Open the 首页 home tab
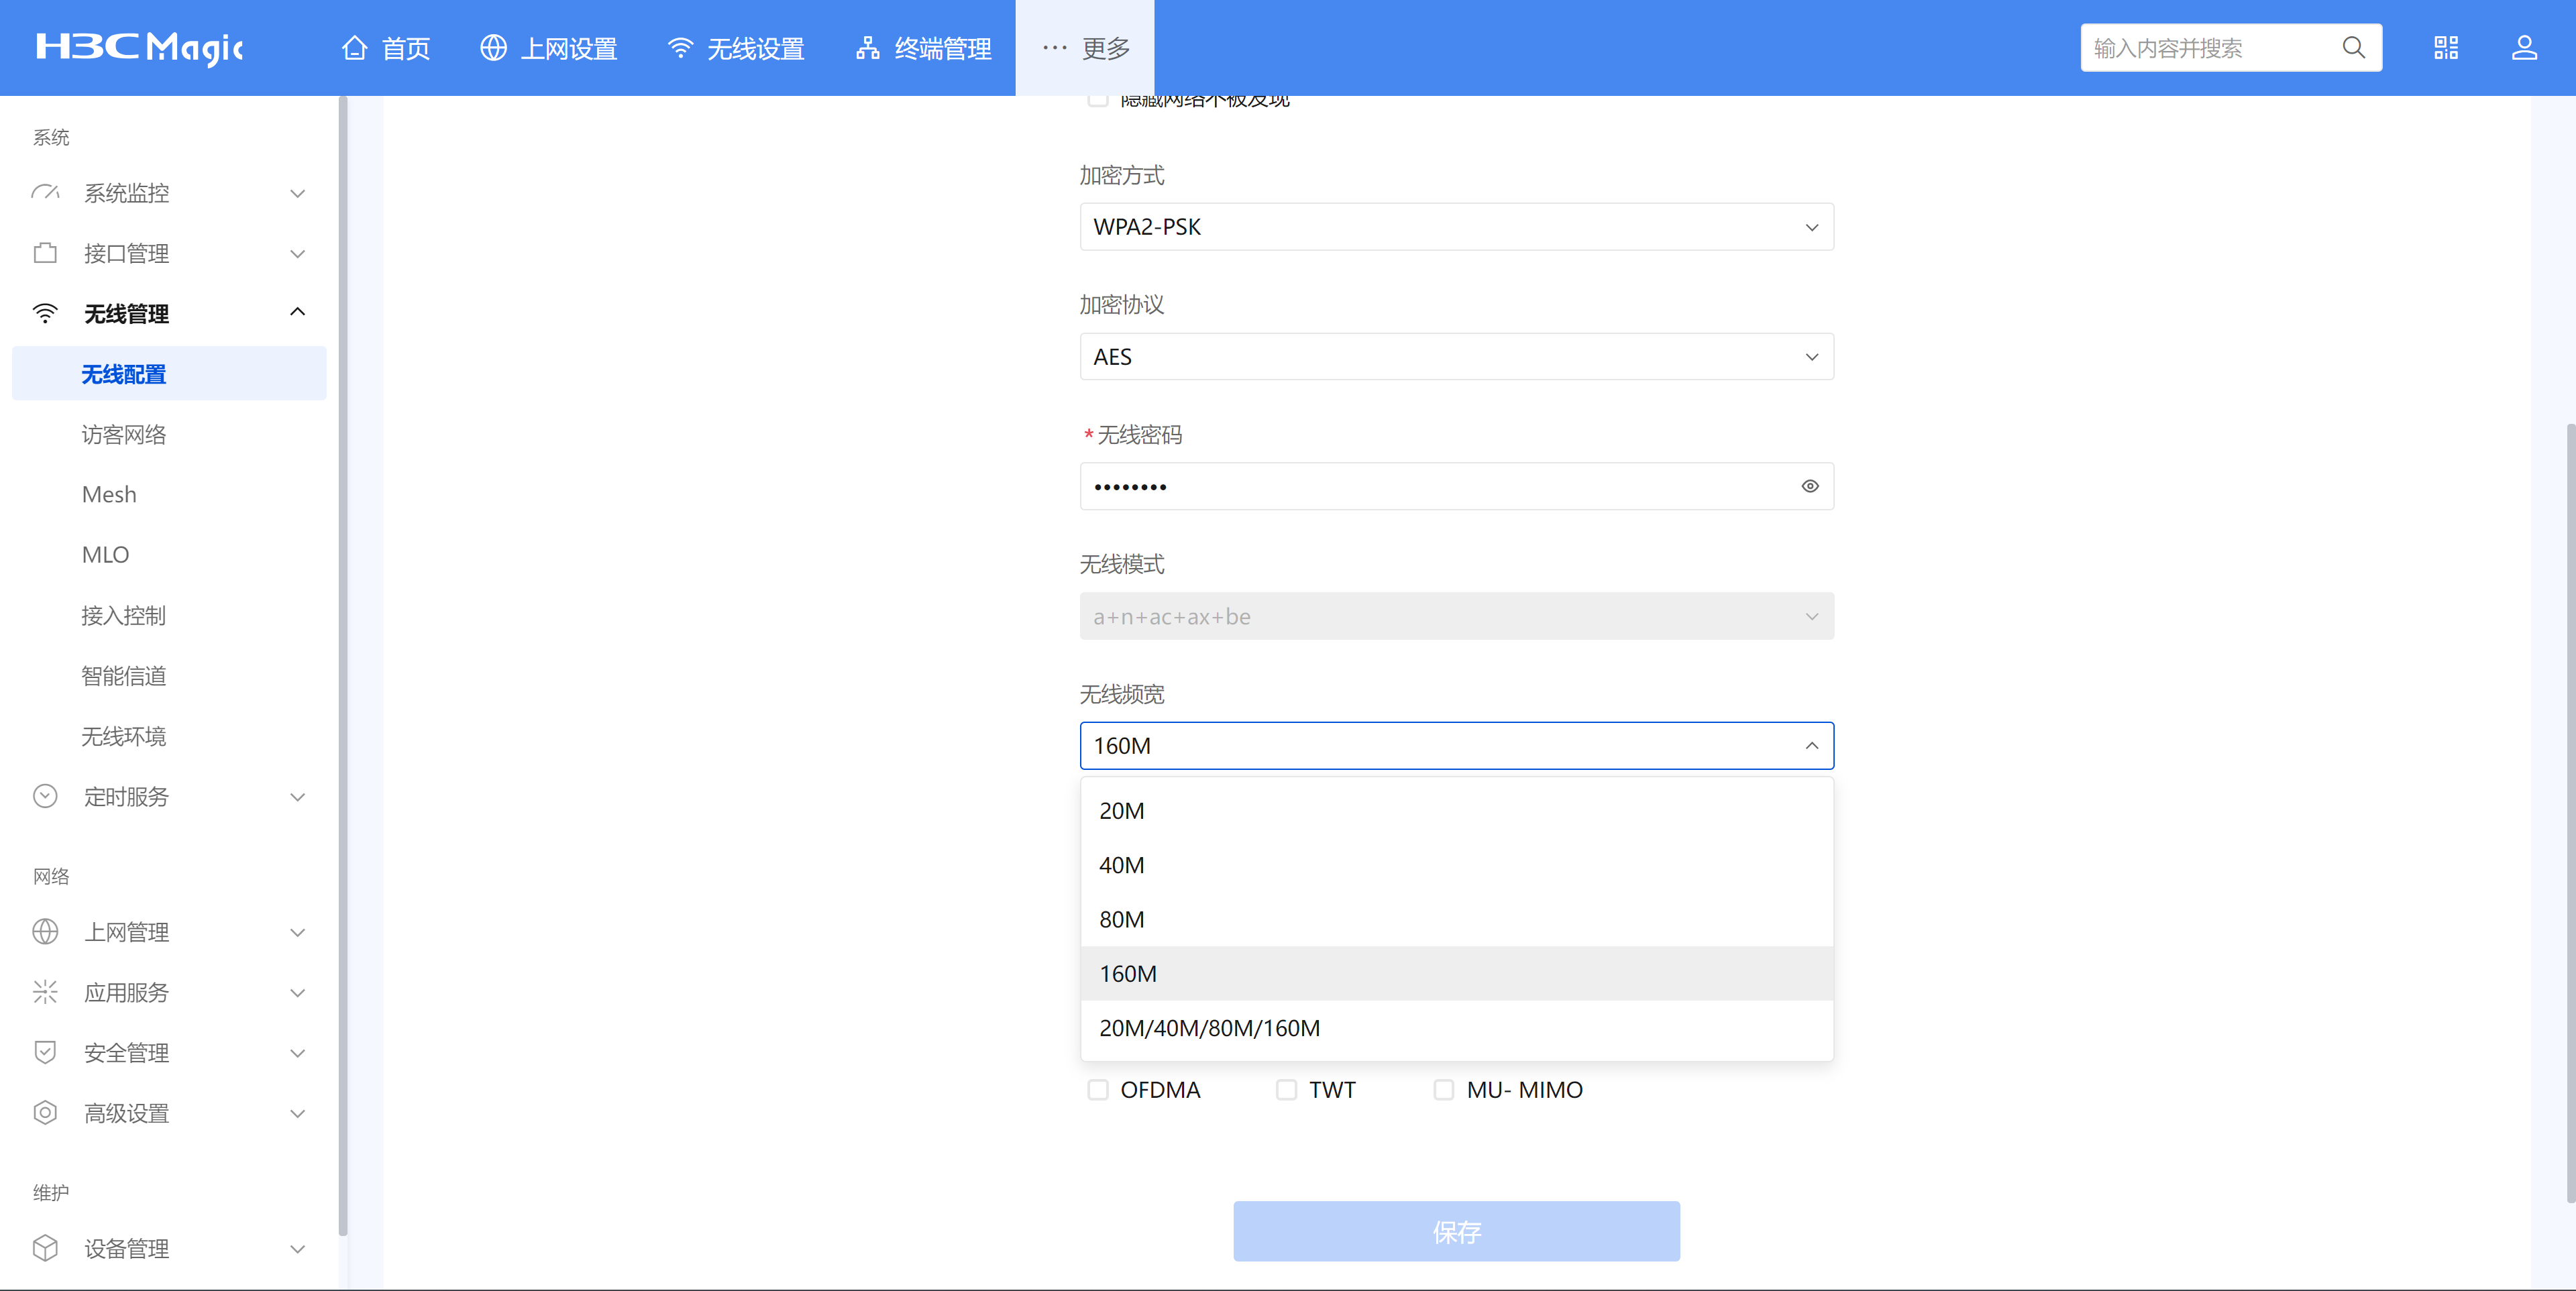The image size is (2576, 1291). tap(386, 48)
